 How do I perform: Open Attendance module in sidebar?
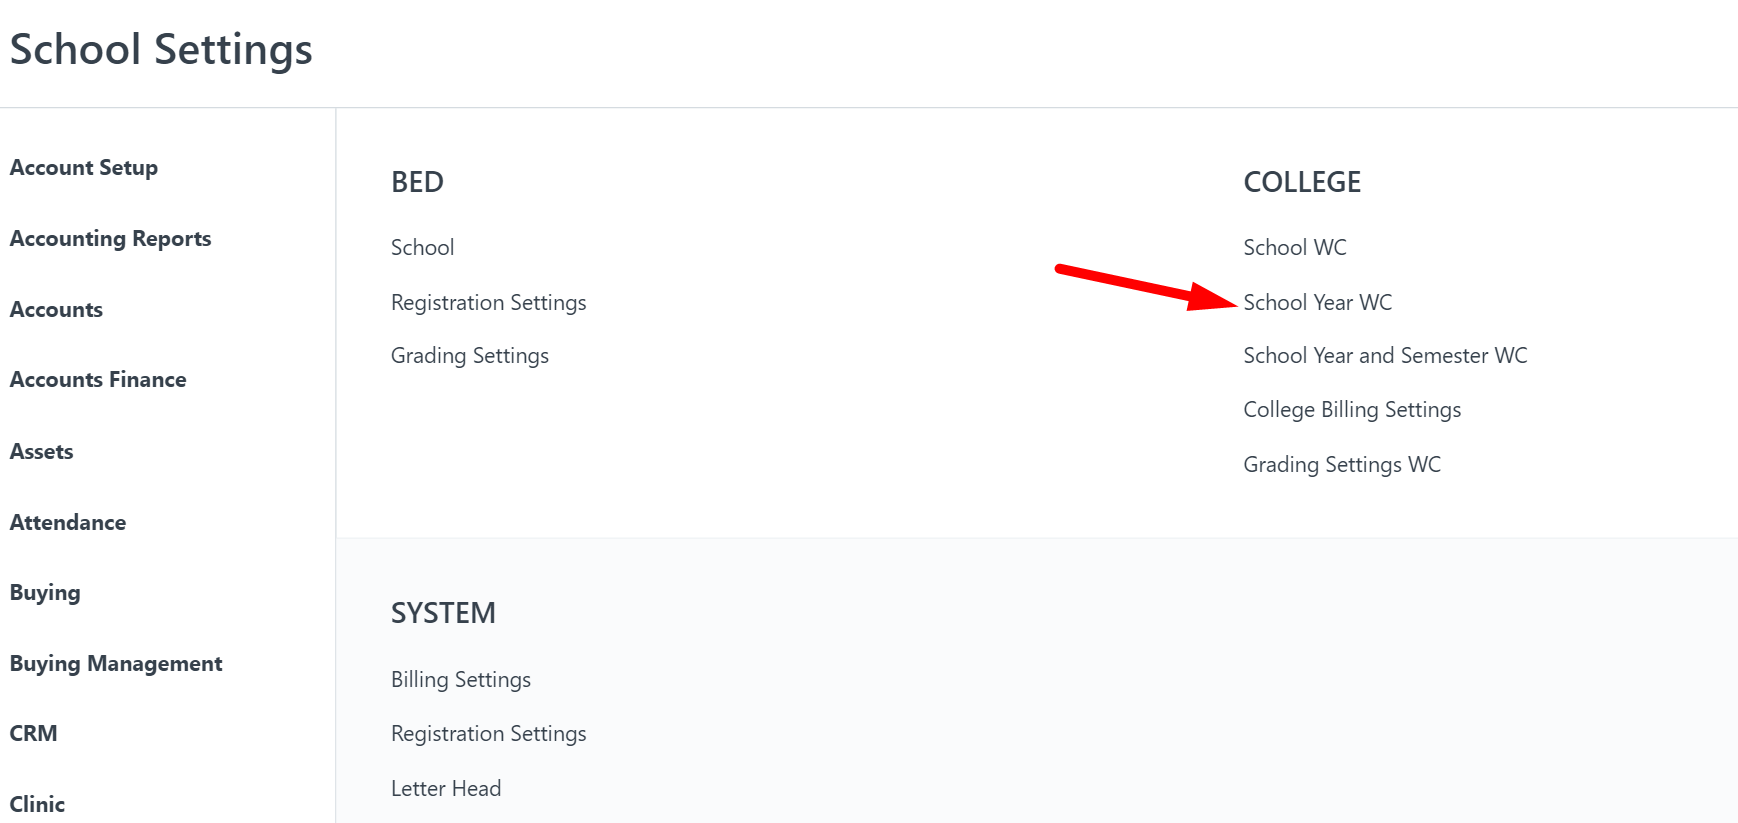(68, 523)
